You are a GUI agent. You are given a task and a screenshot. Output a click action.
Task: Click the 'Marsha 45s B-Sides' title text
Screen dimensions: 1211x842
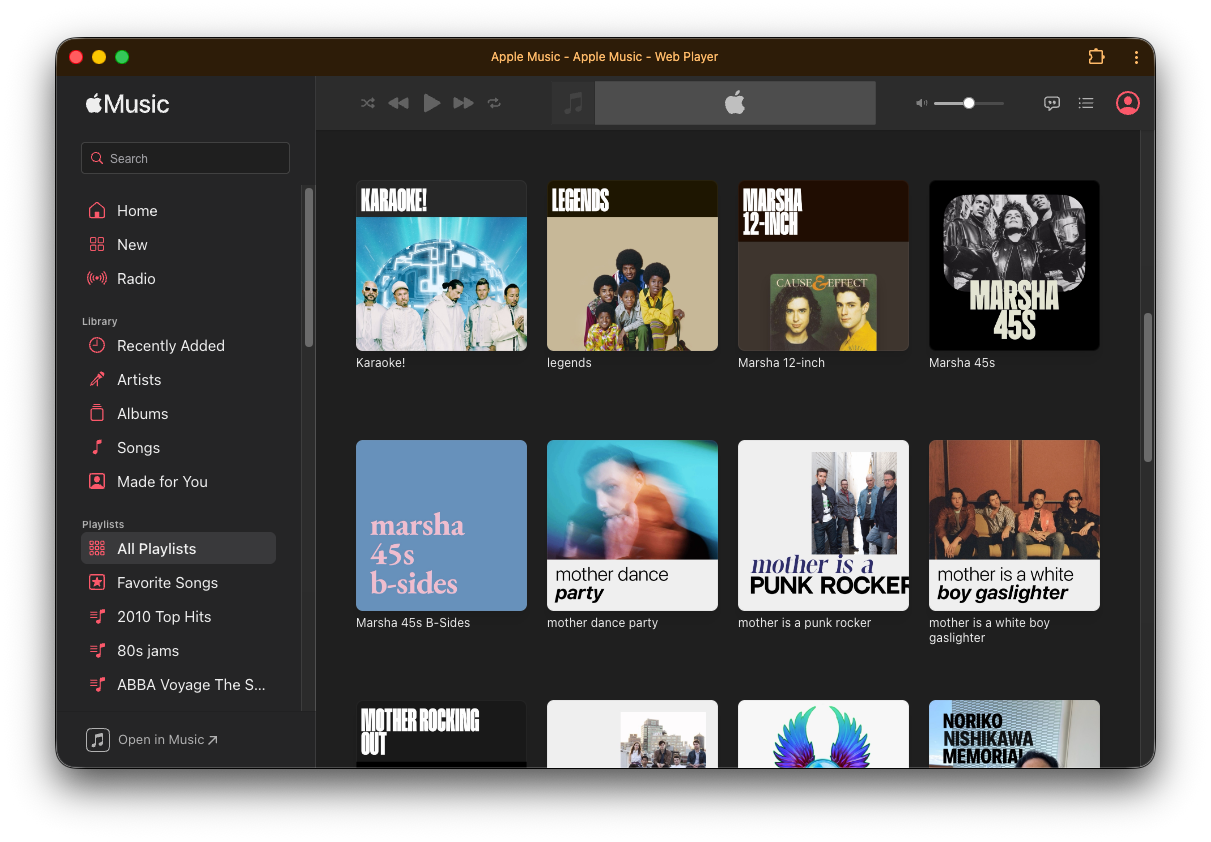[x=413, y=623]
